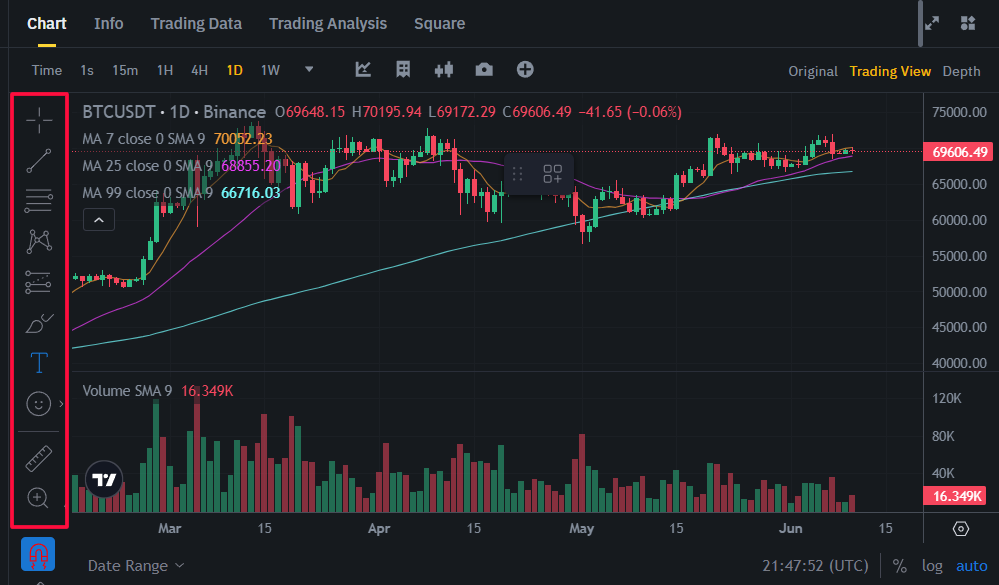Expand chart to fullscreen
The height and width of the screenshot is (585, 999).
[932, 24]
